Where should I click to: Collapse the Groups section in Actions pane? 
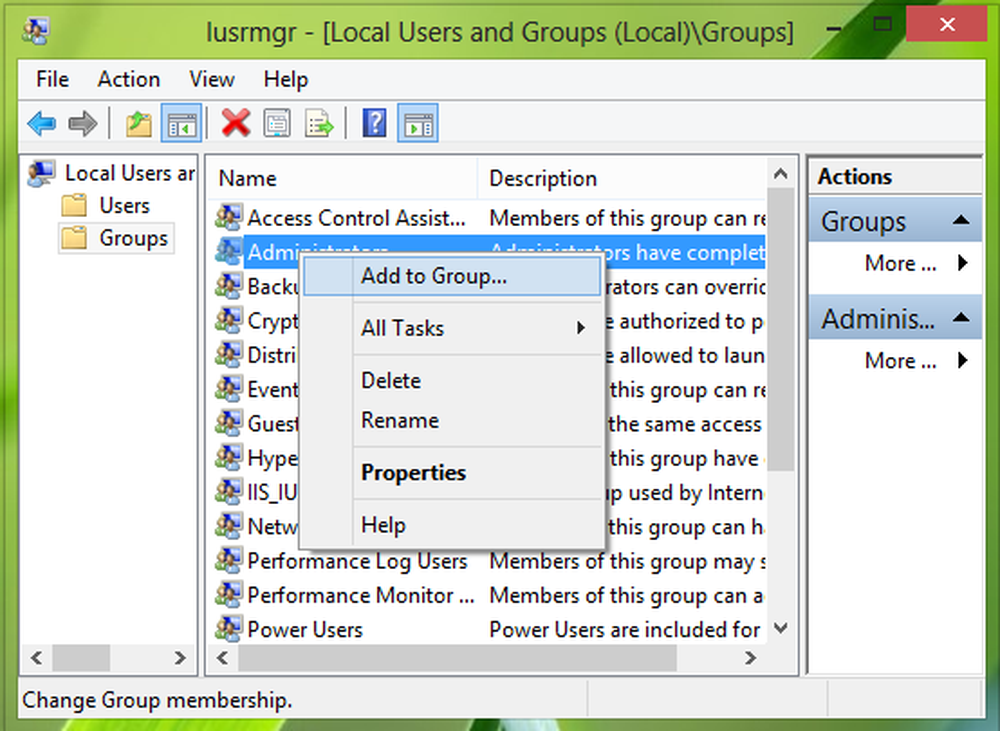[959, 221]
